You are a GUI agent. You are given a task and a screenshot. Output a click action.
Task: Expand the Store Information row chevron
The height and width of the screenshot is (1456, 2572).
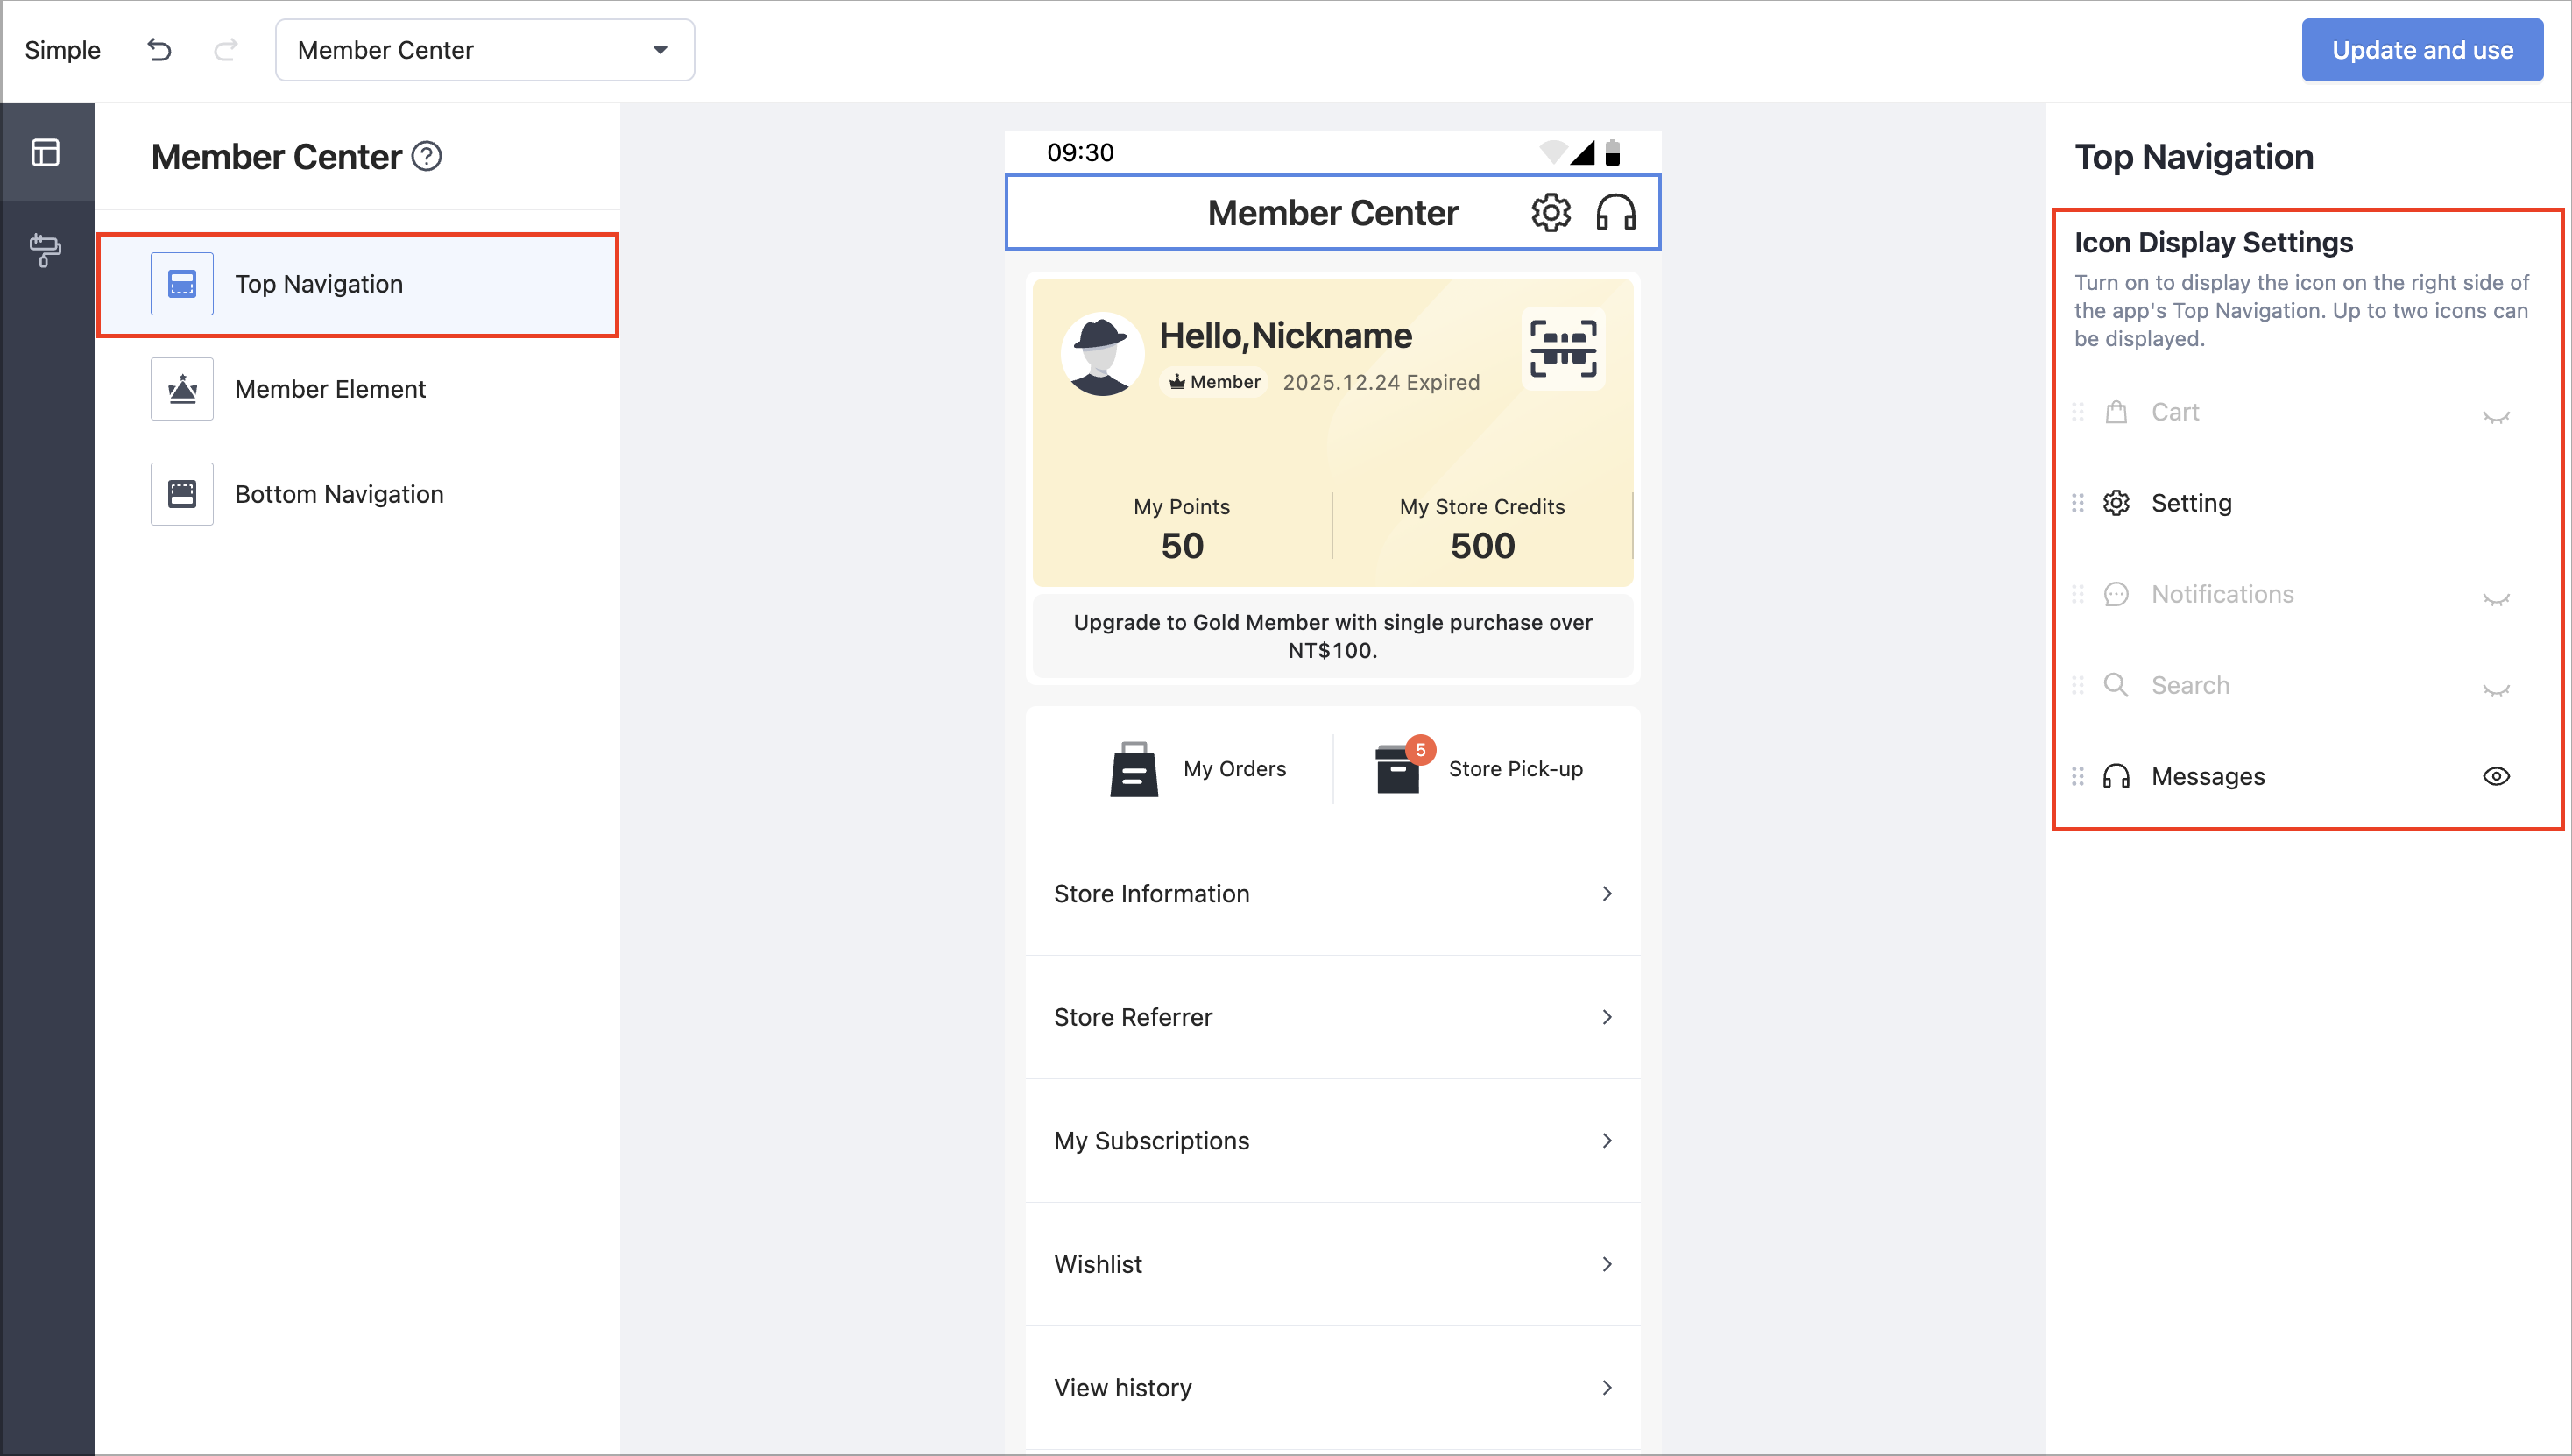point(1607,894)
